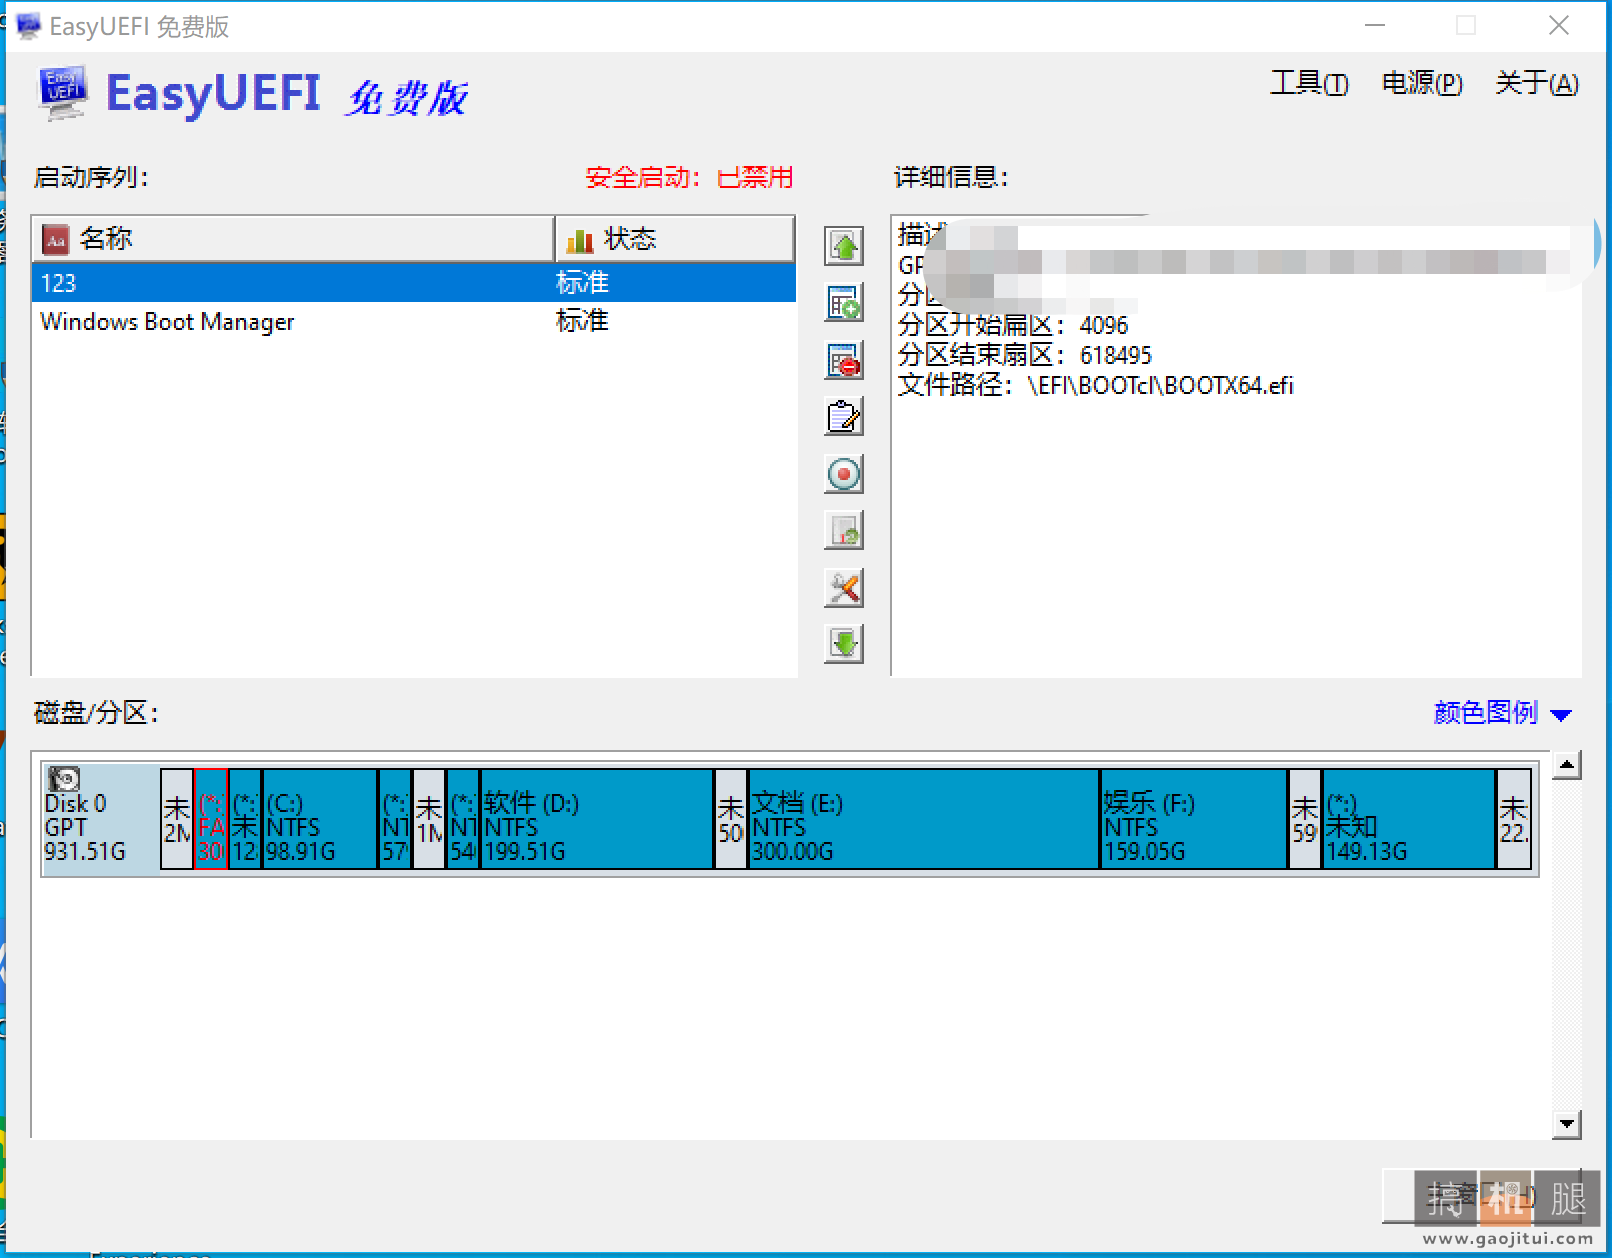Select Disk 0 GPT 931.51G
Image resolution: width=1612 pixels, height=1258 pixels.
click(x=100, y=819)
